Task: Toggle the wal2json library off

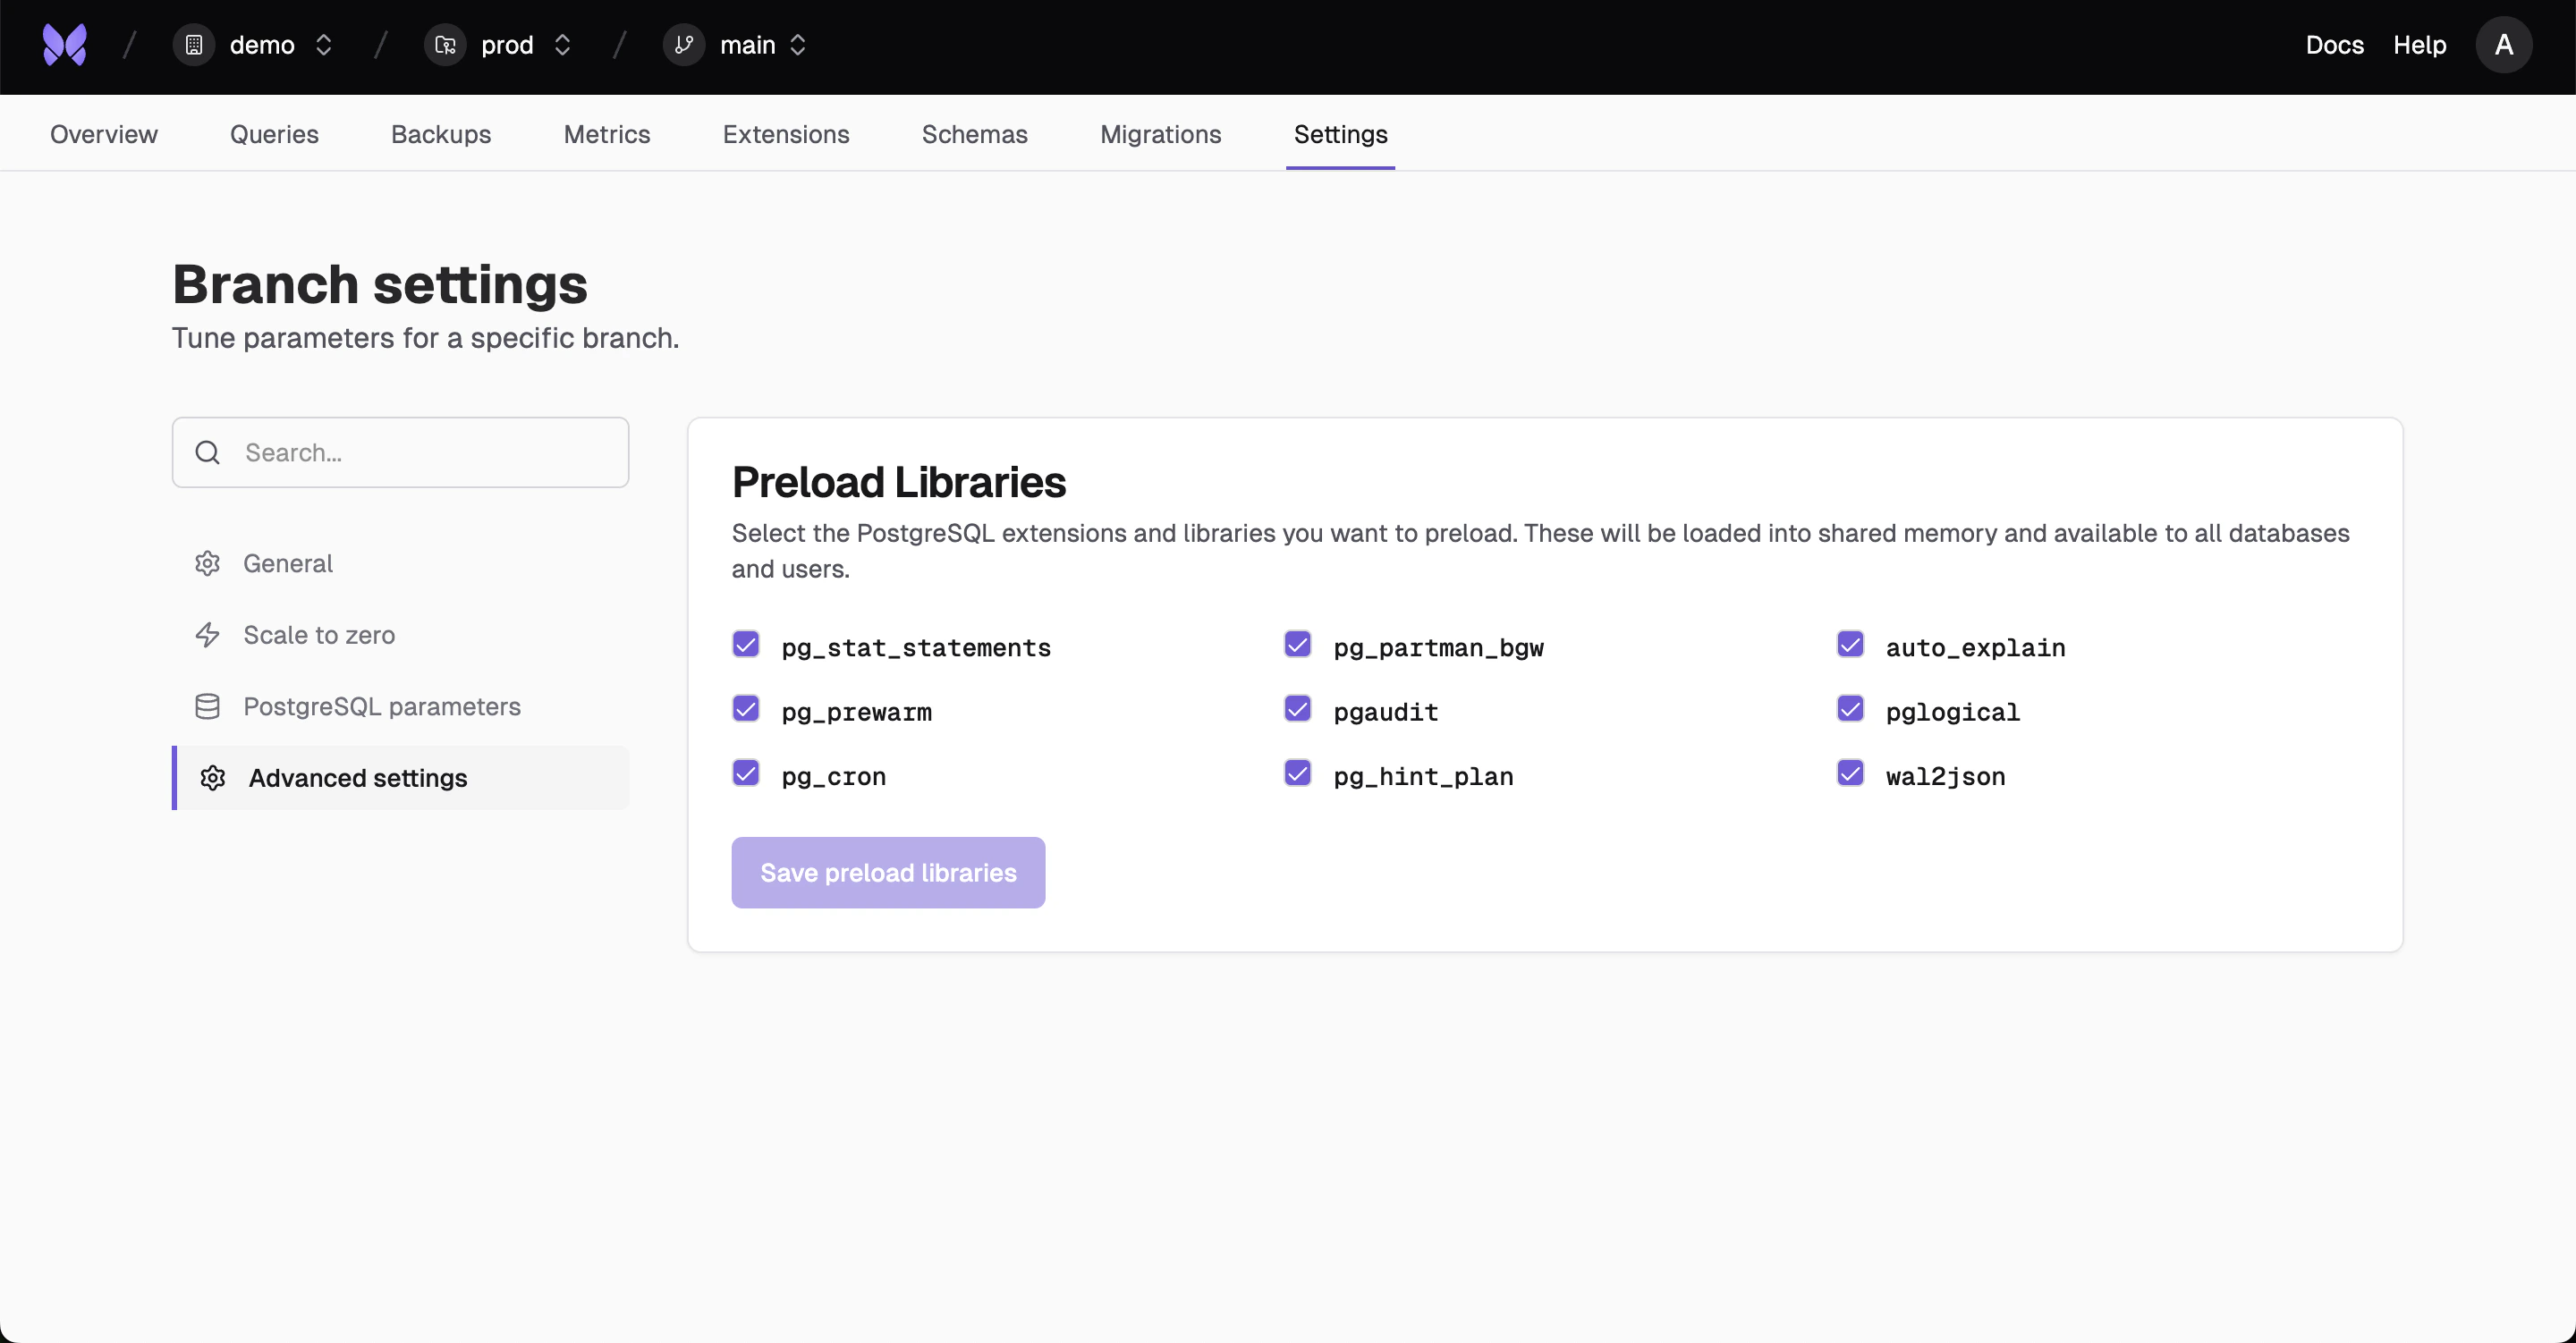Action: (1849, 773)
